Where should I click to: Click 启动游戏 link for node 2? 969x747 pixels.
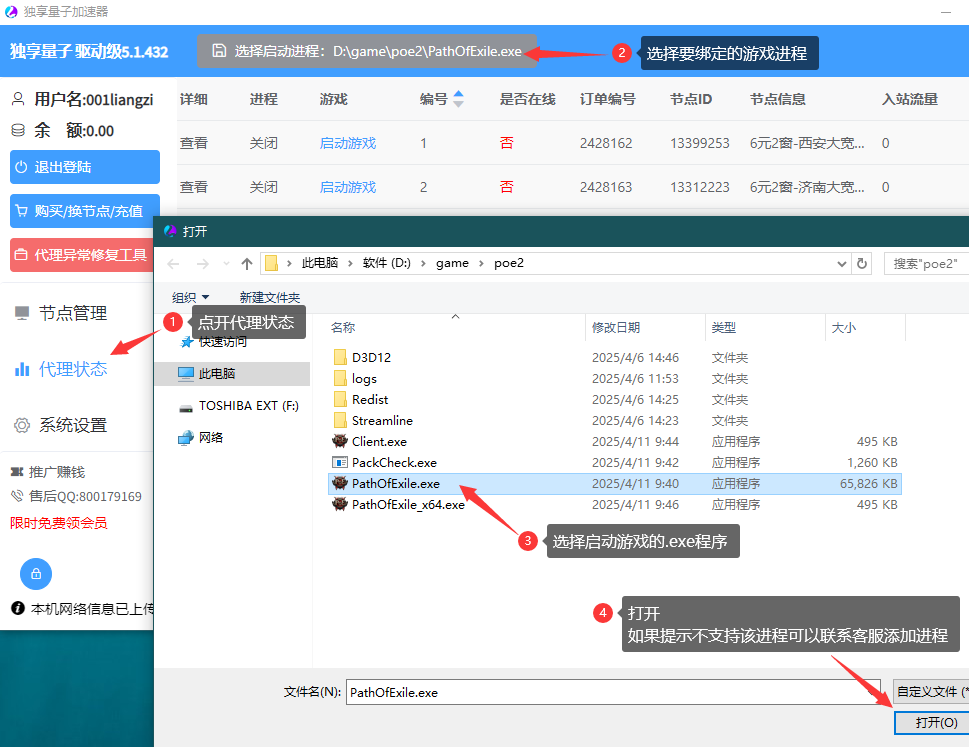point(348,187)
